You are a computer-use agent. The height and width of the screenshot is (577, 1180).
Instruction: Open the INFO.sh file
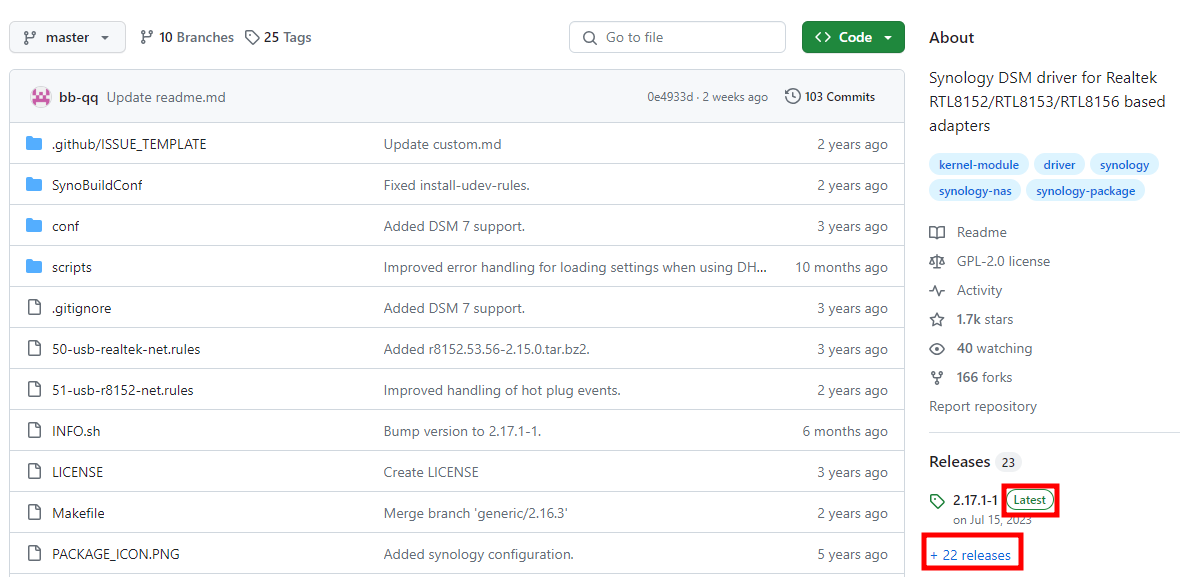click(76, 432)
